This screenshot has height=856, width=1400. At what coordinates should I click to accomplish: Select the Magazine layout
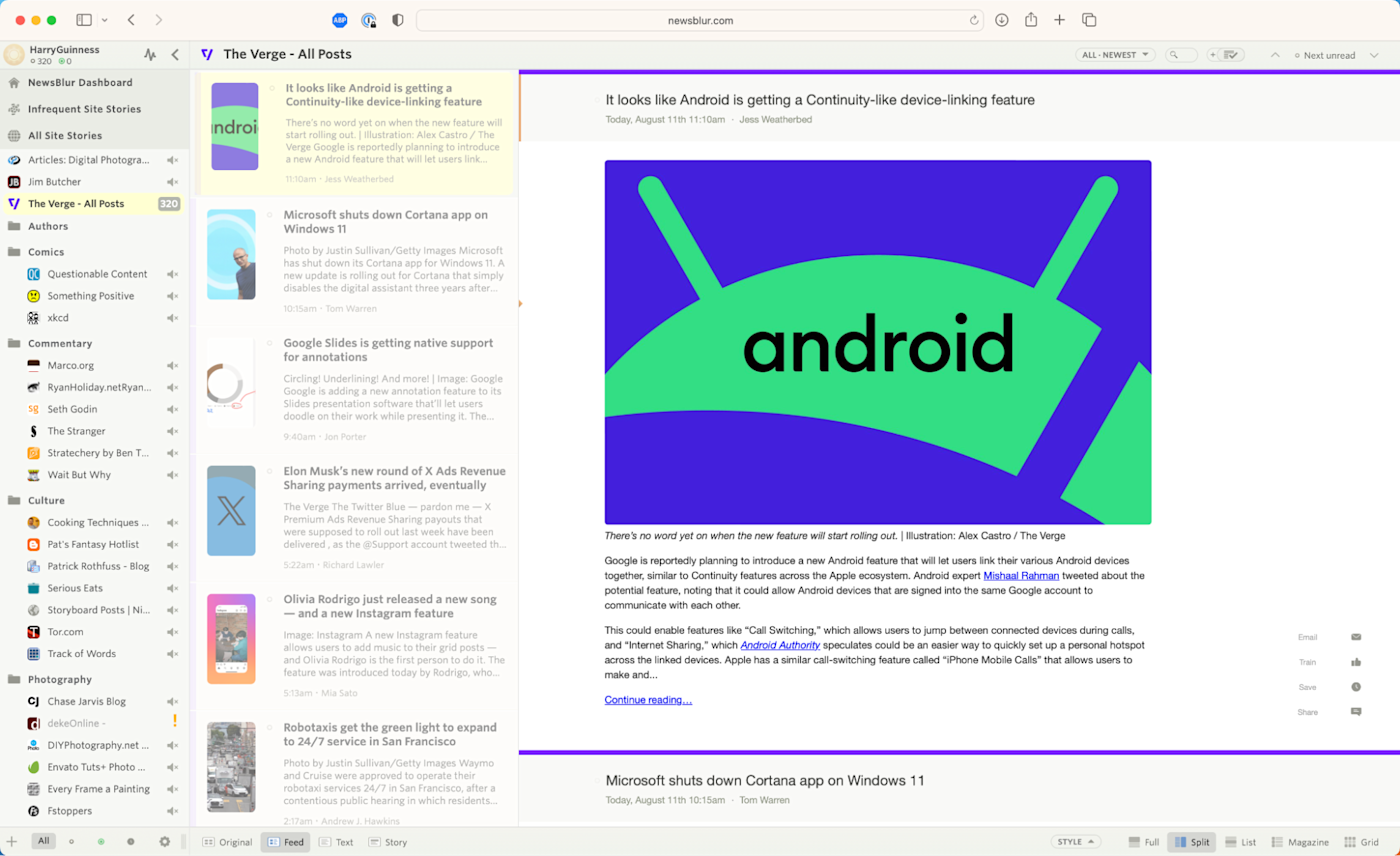tap(1300, 842)
